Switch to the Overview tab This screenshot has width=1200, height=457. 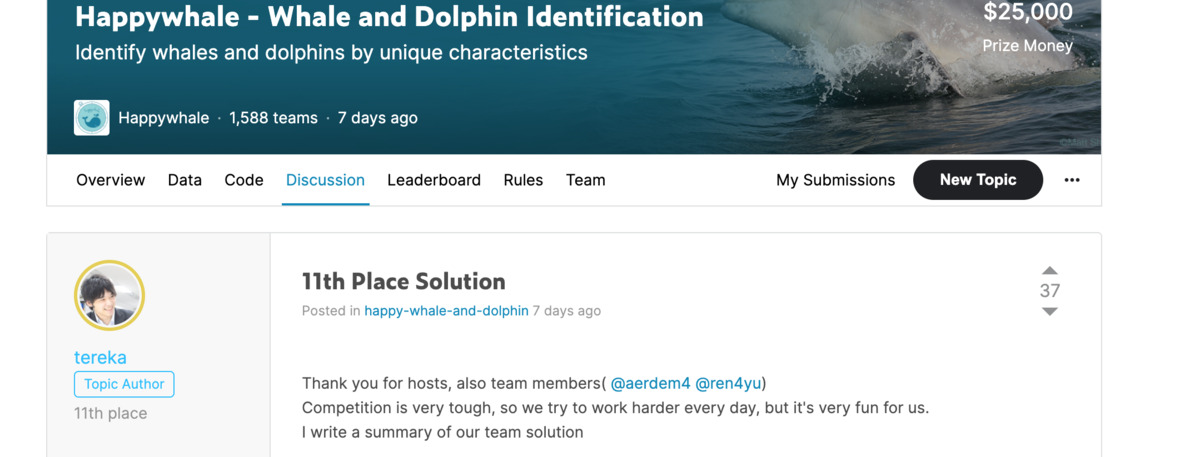[x=110, y=180]
